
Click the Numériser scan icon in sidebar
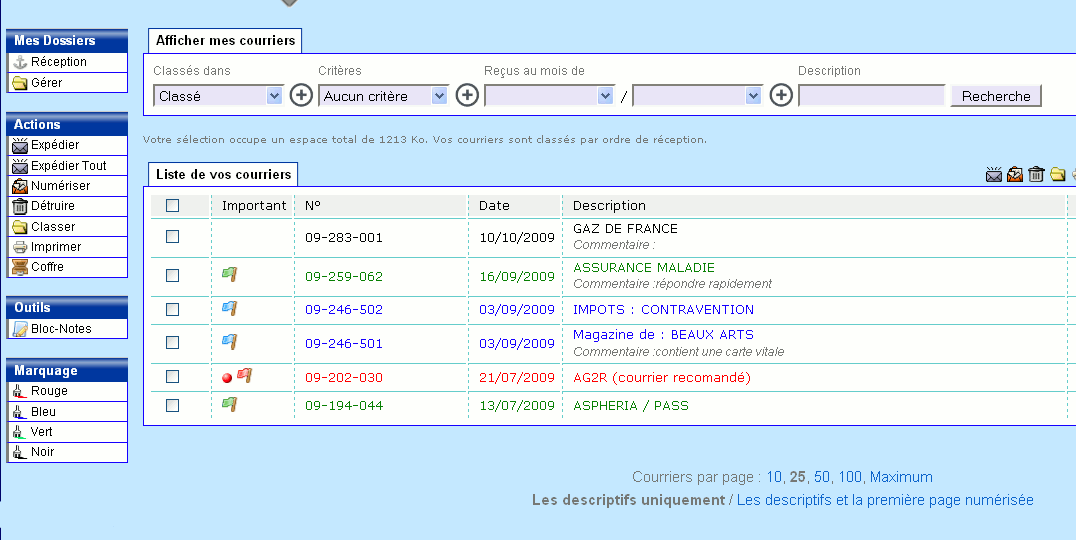(19, 186)
